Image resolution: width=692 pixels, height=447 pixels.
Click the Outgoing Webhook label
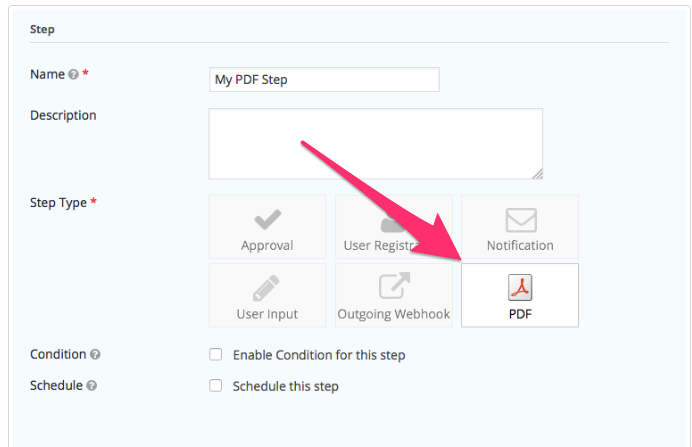tap(394, 314)
